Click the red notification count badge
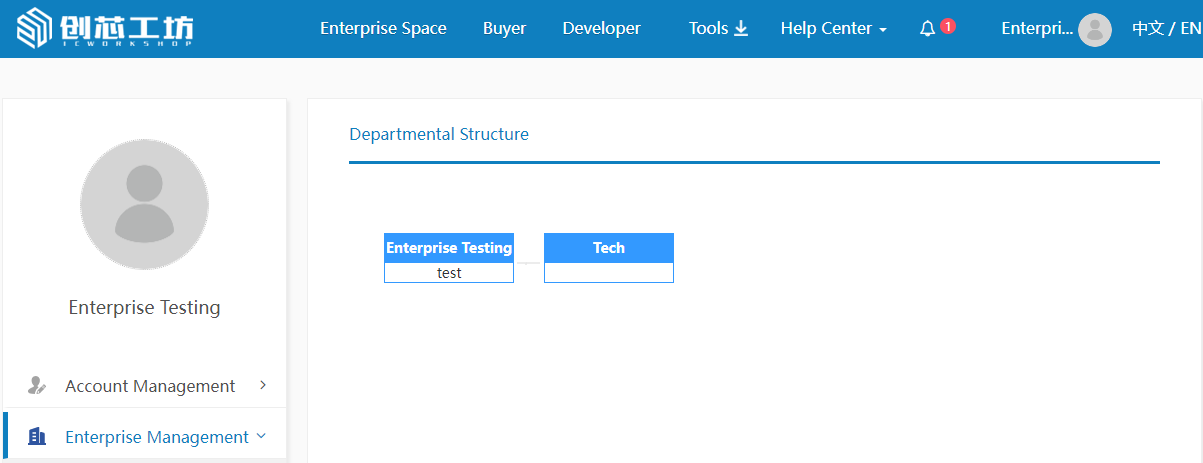Image resolution: width=1203 pixels, height=463 pixels. pyautogui.click(x=947, y=26)
